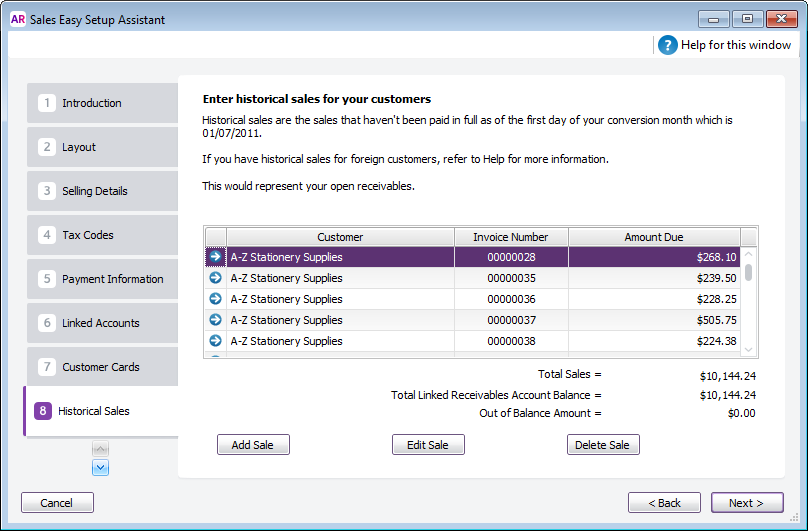Close the Sales Easy Setup Assistant window
The height and width of the screenshot is (531, 808).
(782, 19)
